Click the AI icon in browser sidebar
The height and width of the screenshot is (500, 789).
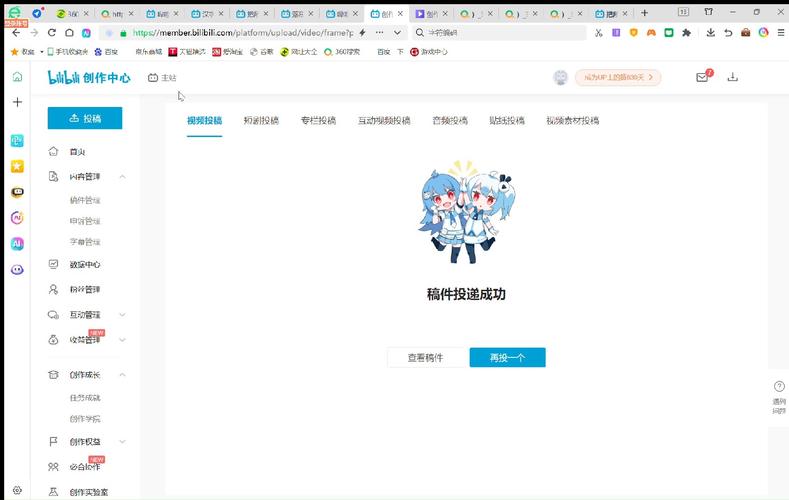(x=17, y=243)
